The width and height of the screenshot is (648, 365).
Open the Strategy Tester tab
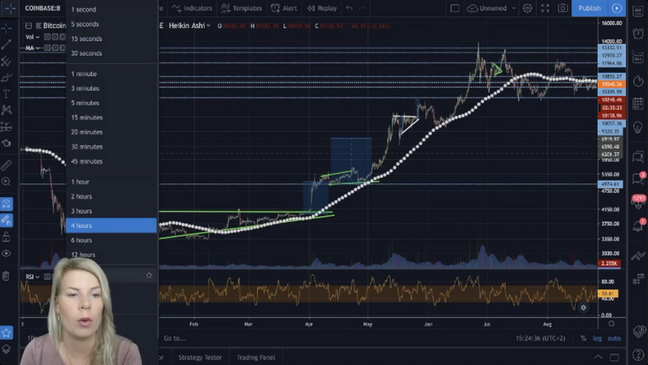[200, 357]
